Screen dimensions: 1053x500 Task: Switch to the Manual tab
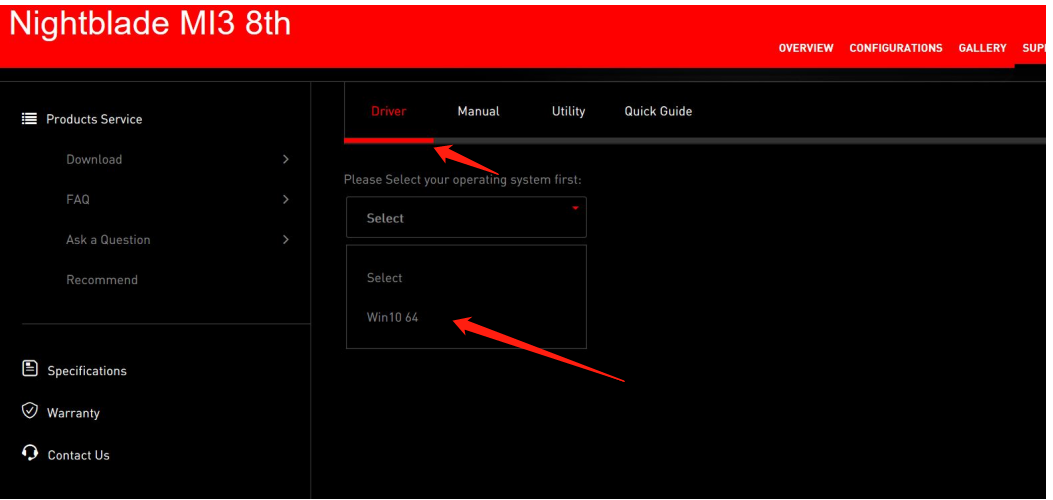pyautogui.click(x=478, y=111)
